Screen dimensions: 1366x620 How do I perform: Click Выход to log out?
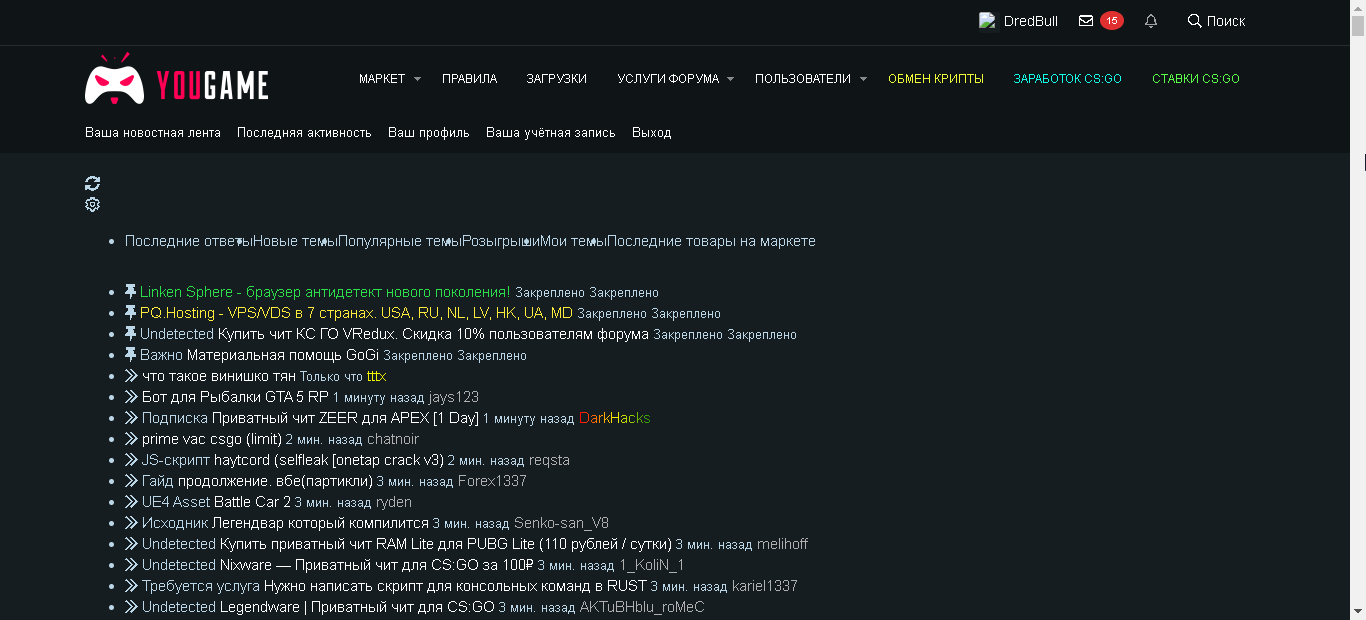[x=651, y=133]
